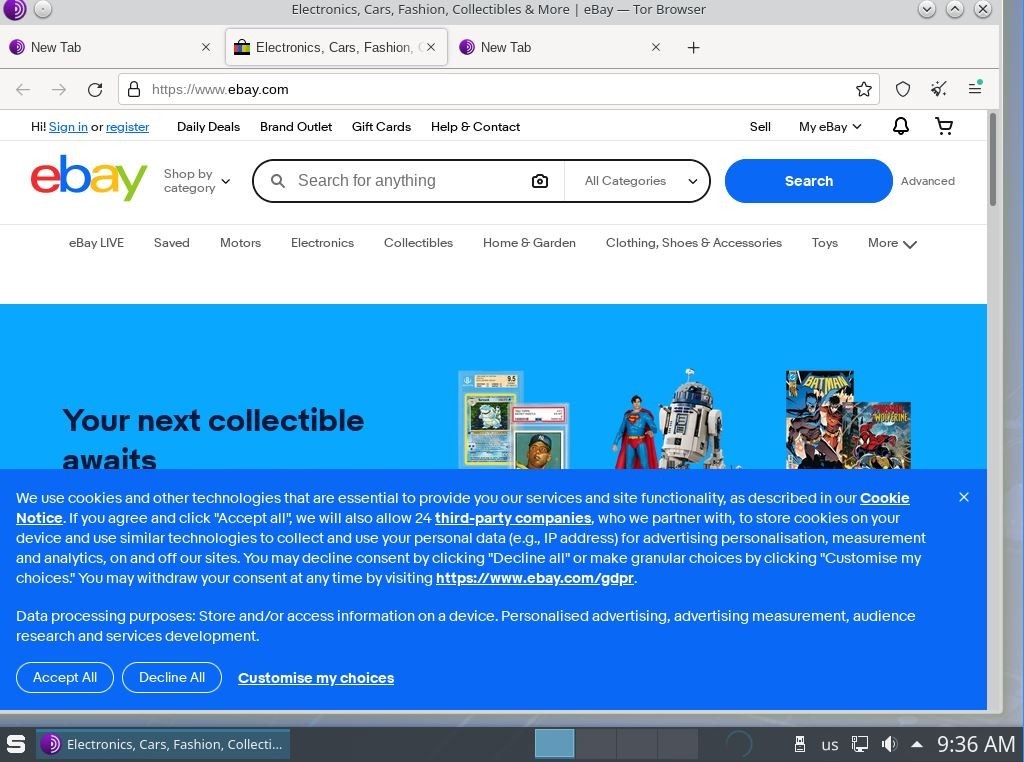The image size is (1024, 762).
Task: Click the magnifier icon in search box
Action: tap(278, 181)
